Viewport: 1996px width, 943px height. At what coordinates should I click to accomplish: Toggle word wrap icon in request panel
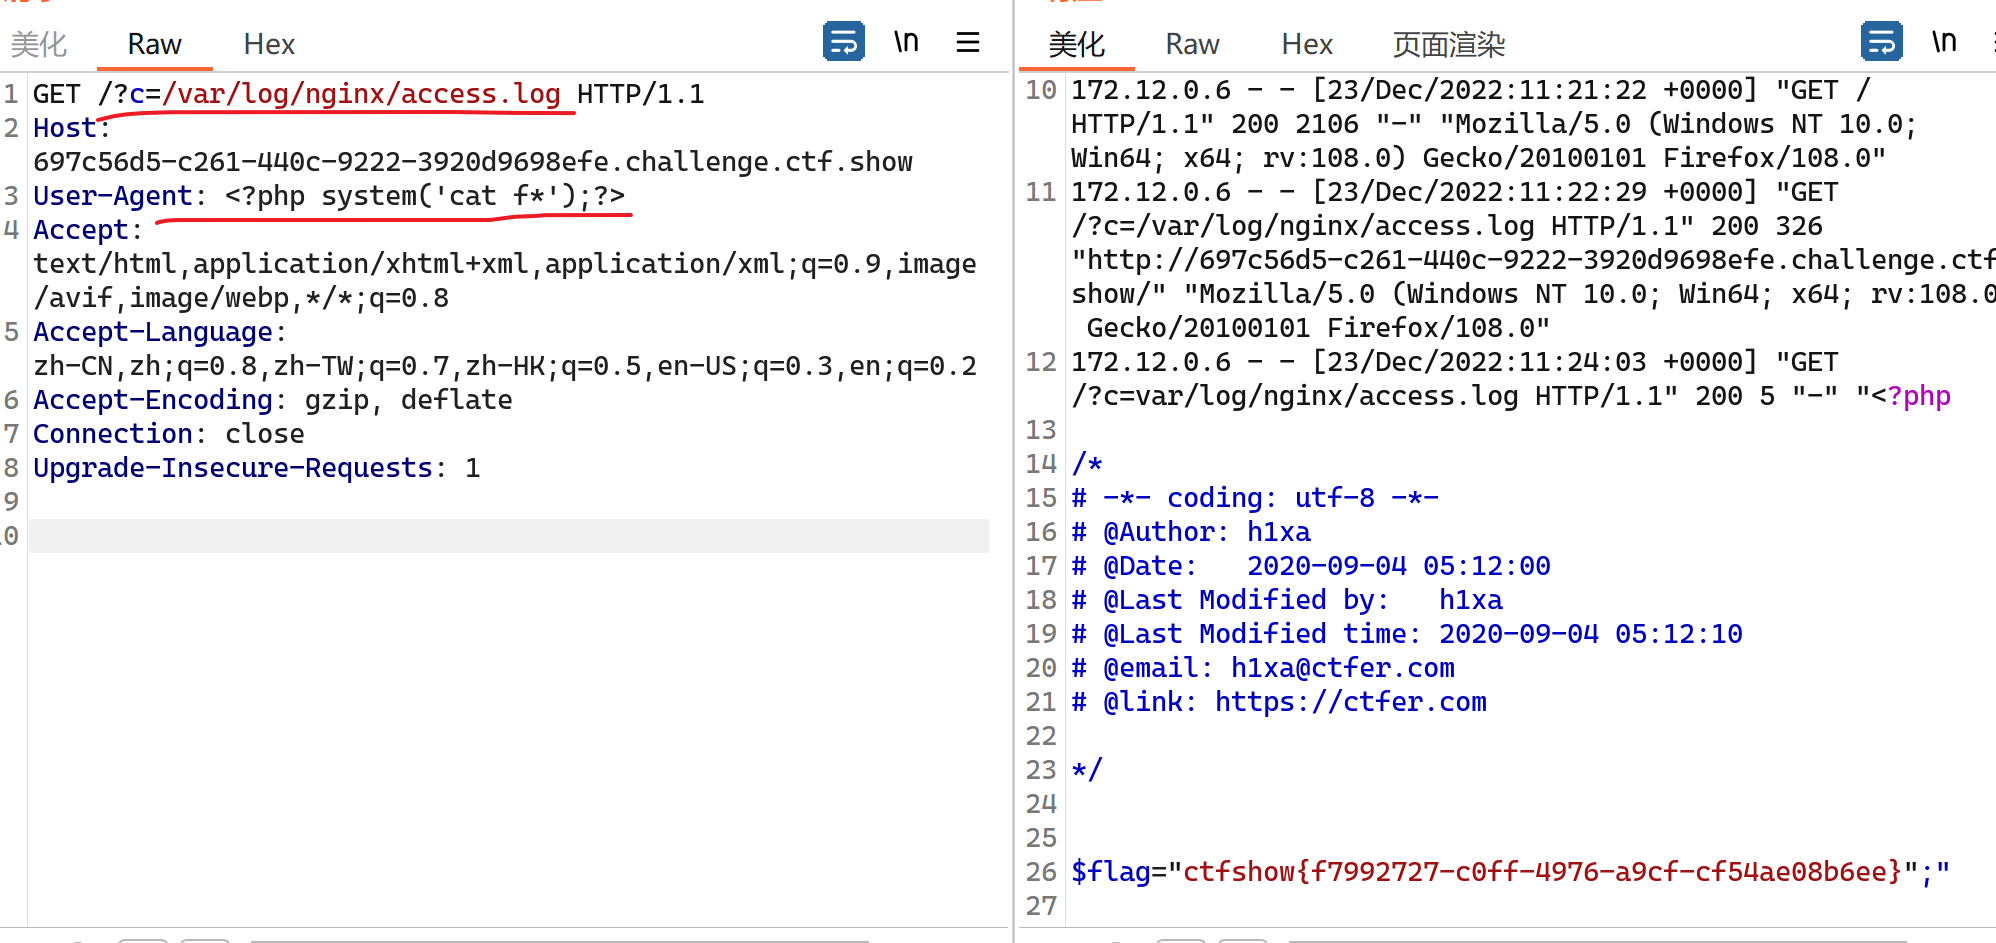tap(843, 42)
